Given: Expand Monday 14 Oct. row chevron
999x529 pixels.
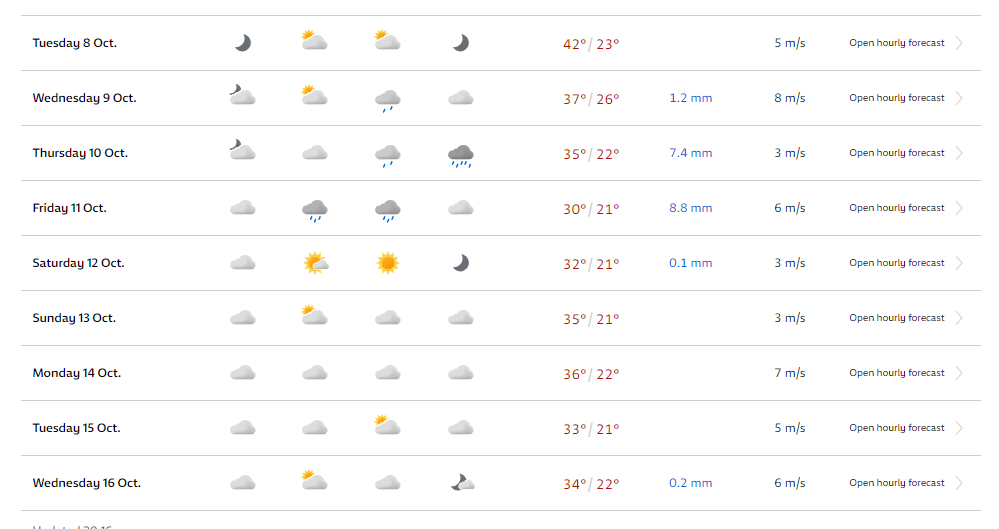Looking at the screenshot, I should tap(959, 373).
